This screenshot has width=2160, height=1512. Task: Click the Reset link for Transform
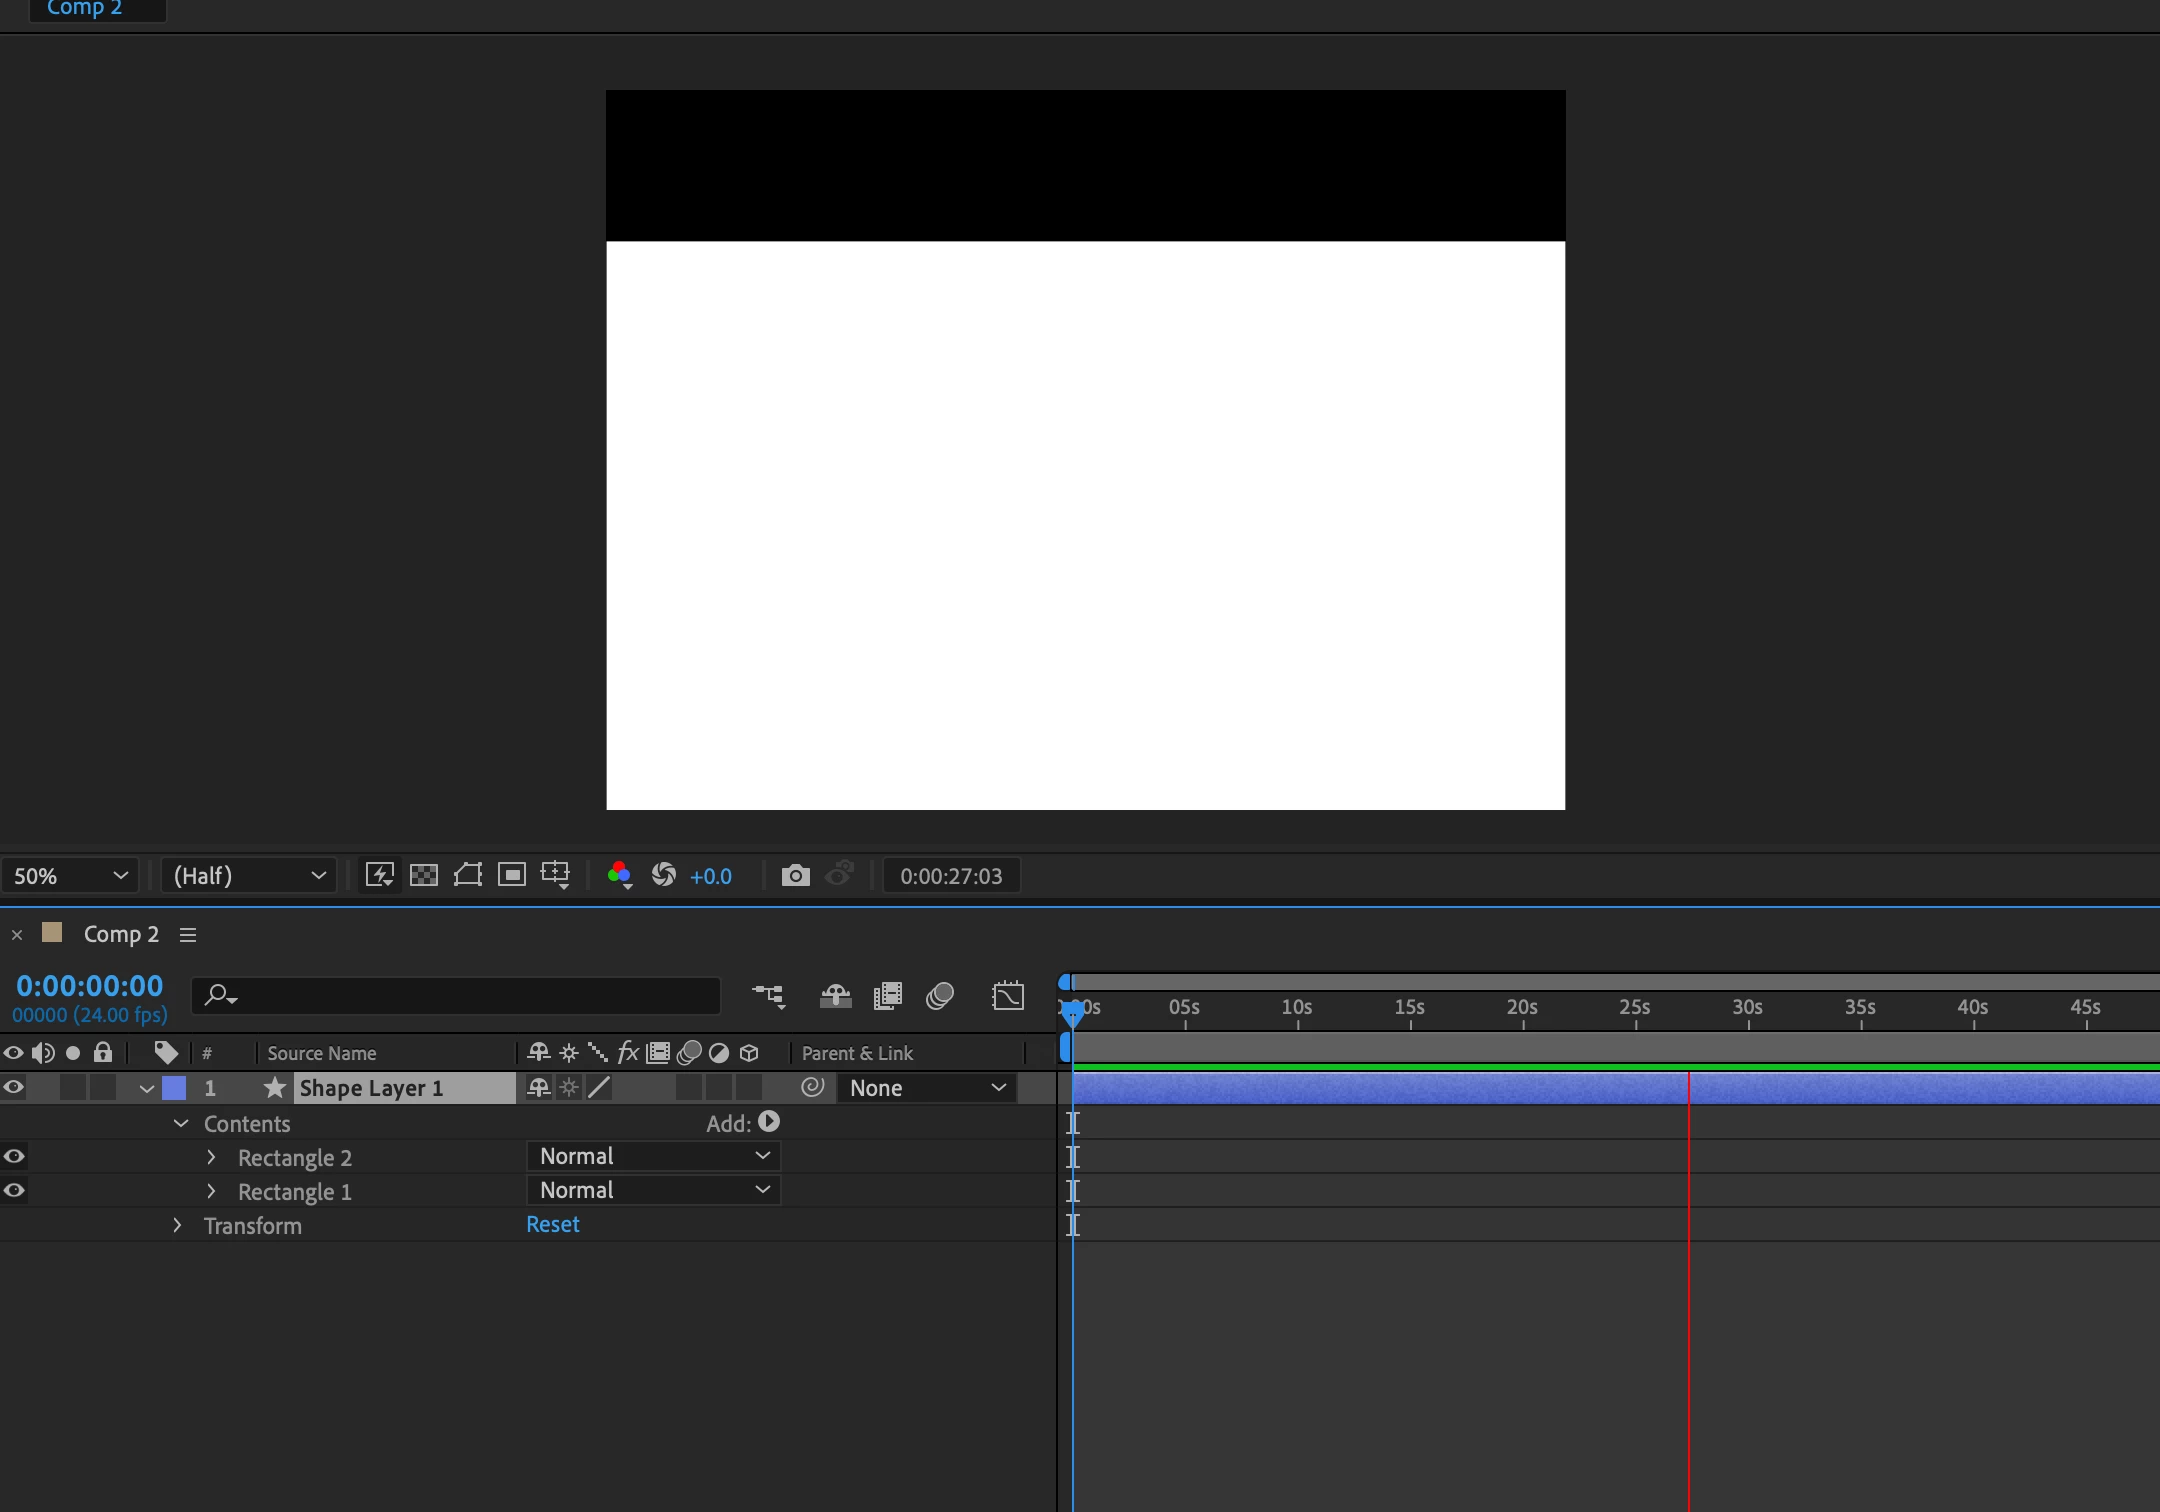tap(552, 1225)
